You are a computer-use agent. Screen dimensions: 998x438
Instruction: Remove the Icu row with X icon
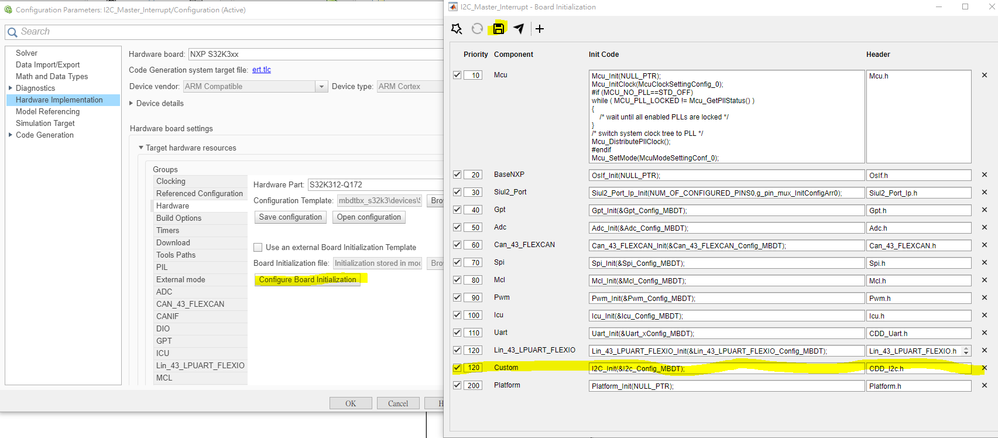pyautogui.click(x=984, y=315)
